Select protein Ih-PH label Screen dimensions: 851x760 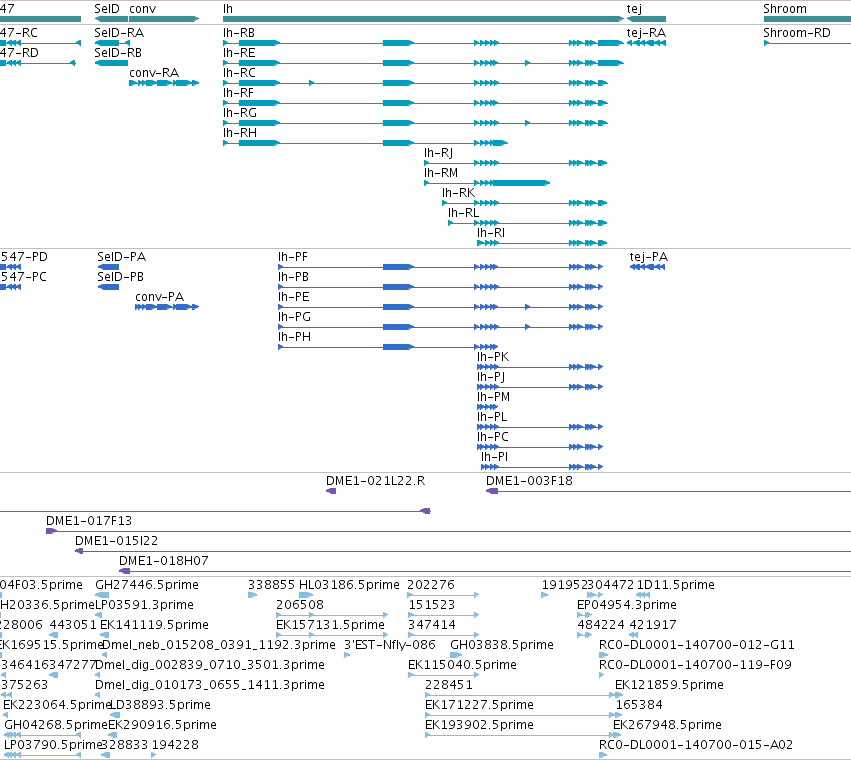(294, 337)
